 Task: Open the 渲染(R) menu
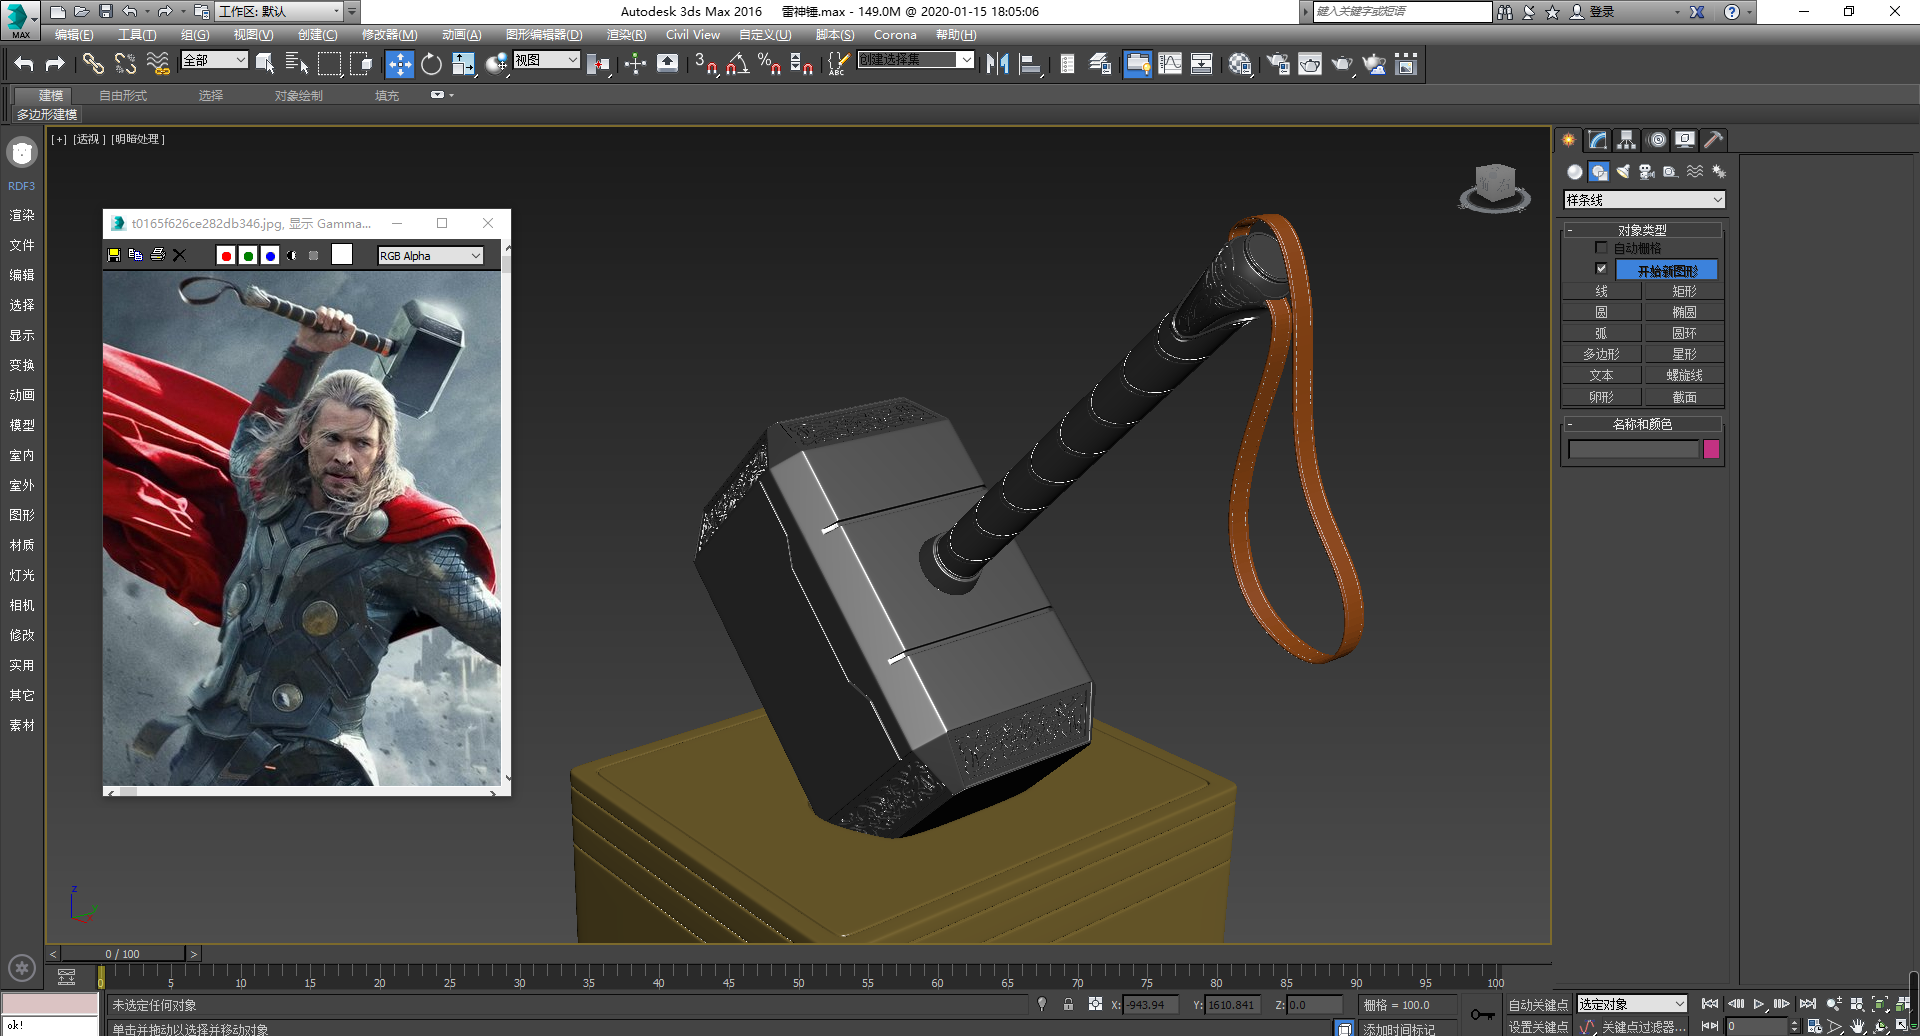click(626, 35)
